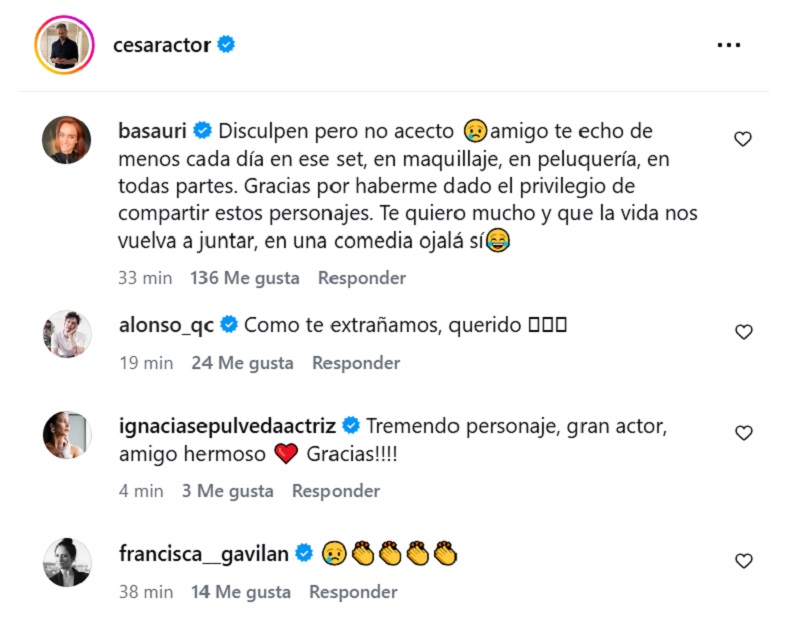Like ignaciasepulvedaactriz's comment with the heart

coord(743,433)
